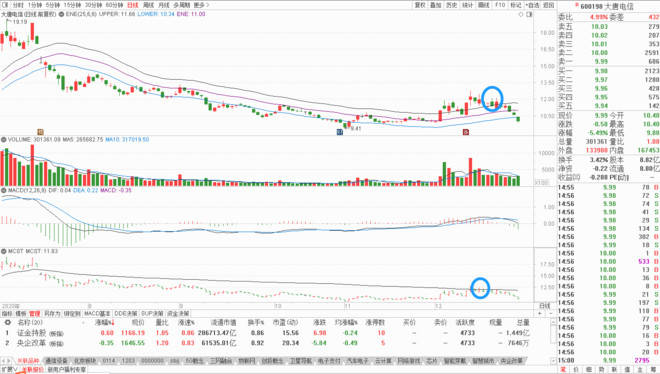This screenshot has width=660, height=374.
Task: Open the VOLUME indicator settings icon
Action: point(4,139)
